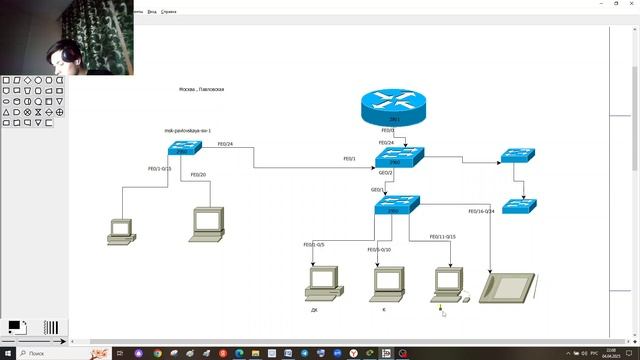This screenshot has height=360, width=640.
Task: Open the taskbar clock and date
Action: click(x=611, y=353)
